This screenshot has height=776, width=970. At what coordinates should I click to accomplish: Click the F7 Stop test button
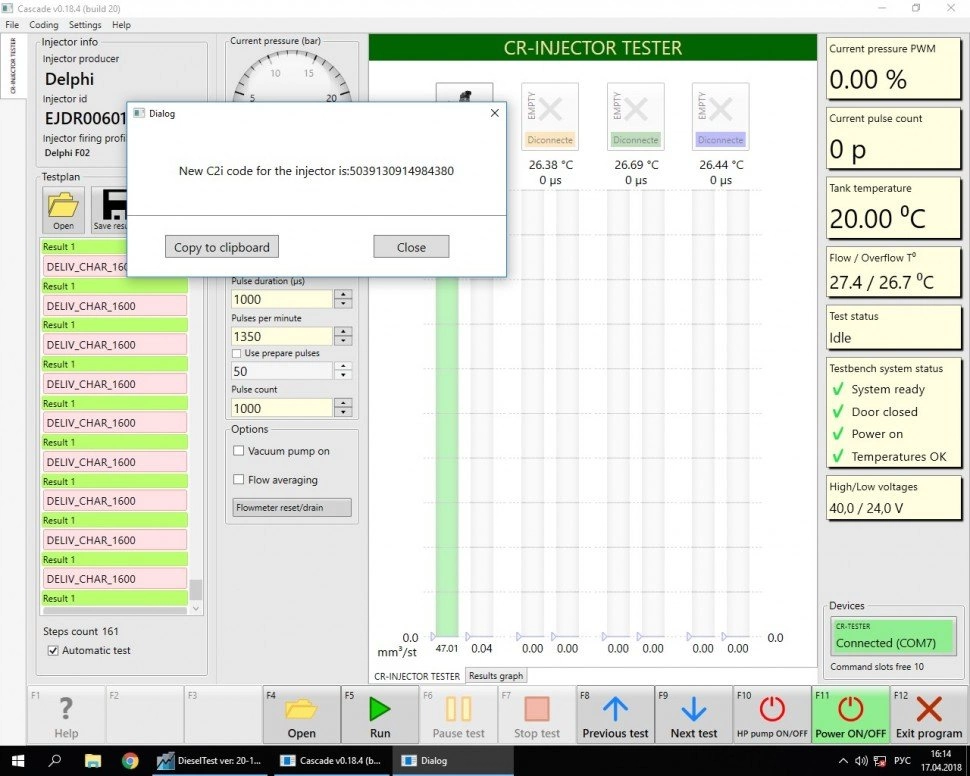[x=536, y=715]
